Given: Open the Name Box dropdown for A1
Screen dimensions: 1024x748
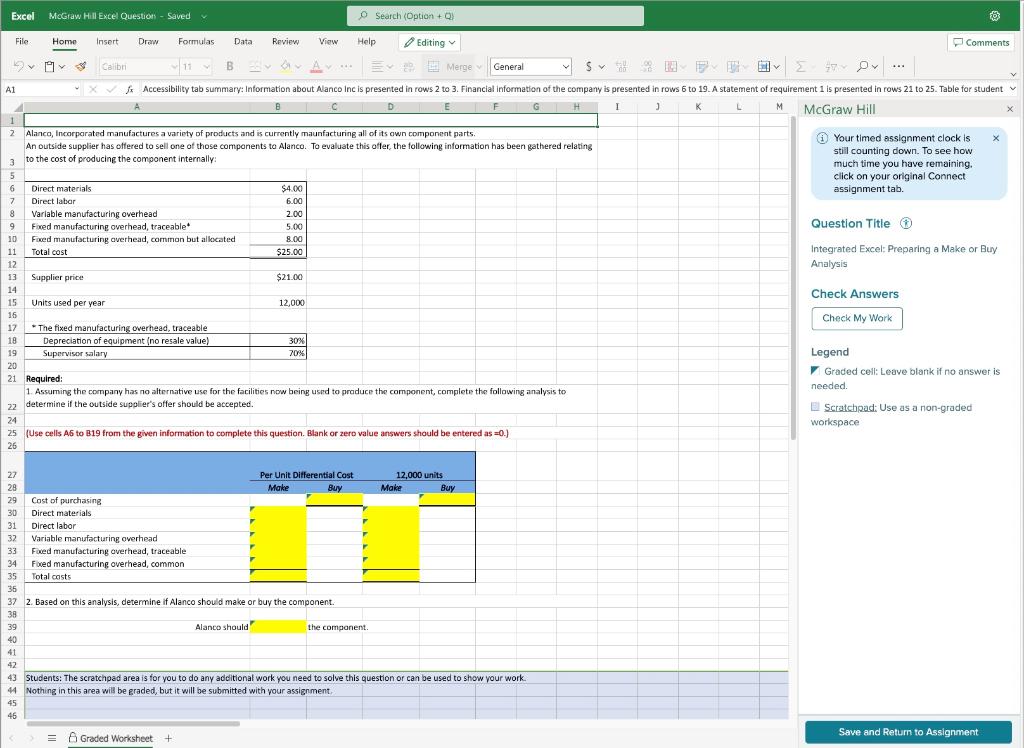Looking at the screenshot, I should 76,89.
